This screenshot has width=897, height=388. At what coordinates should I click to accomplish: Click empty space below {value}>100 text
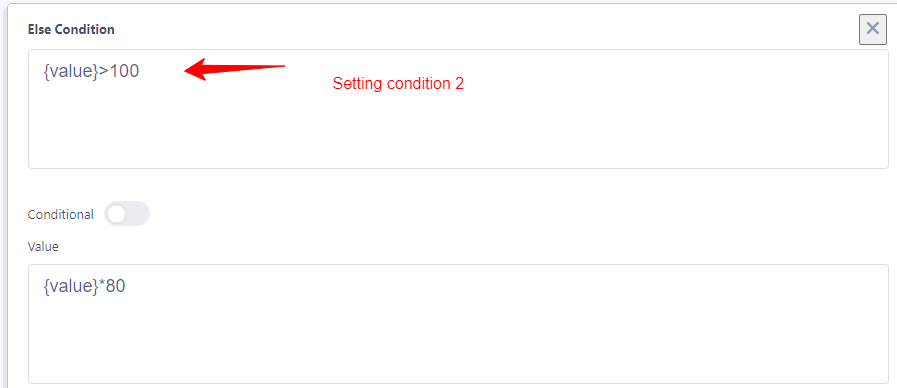[x=458, y=126]
